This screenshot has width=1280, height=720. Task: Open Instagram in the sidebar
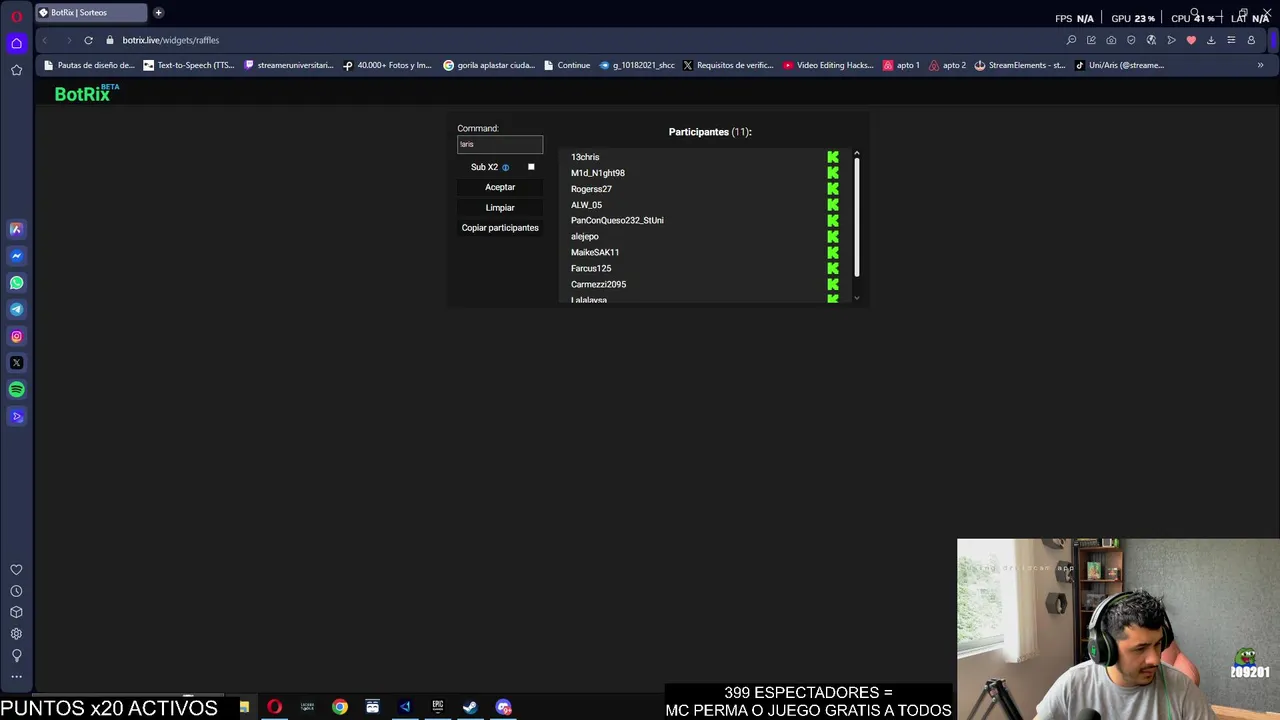tap(16, 337)
